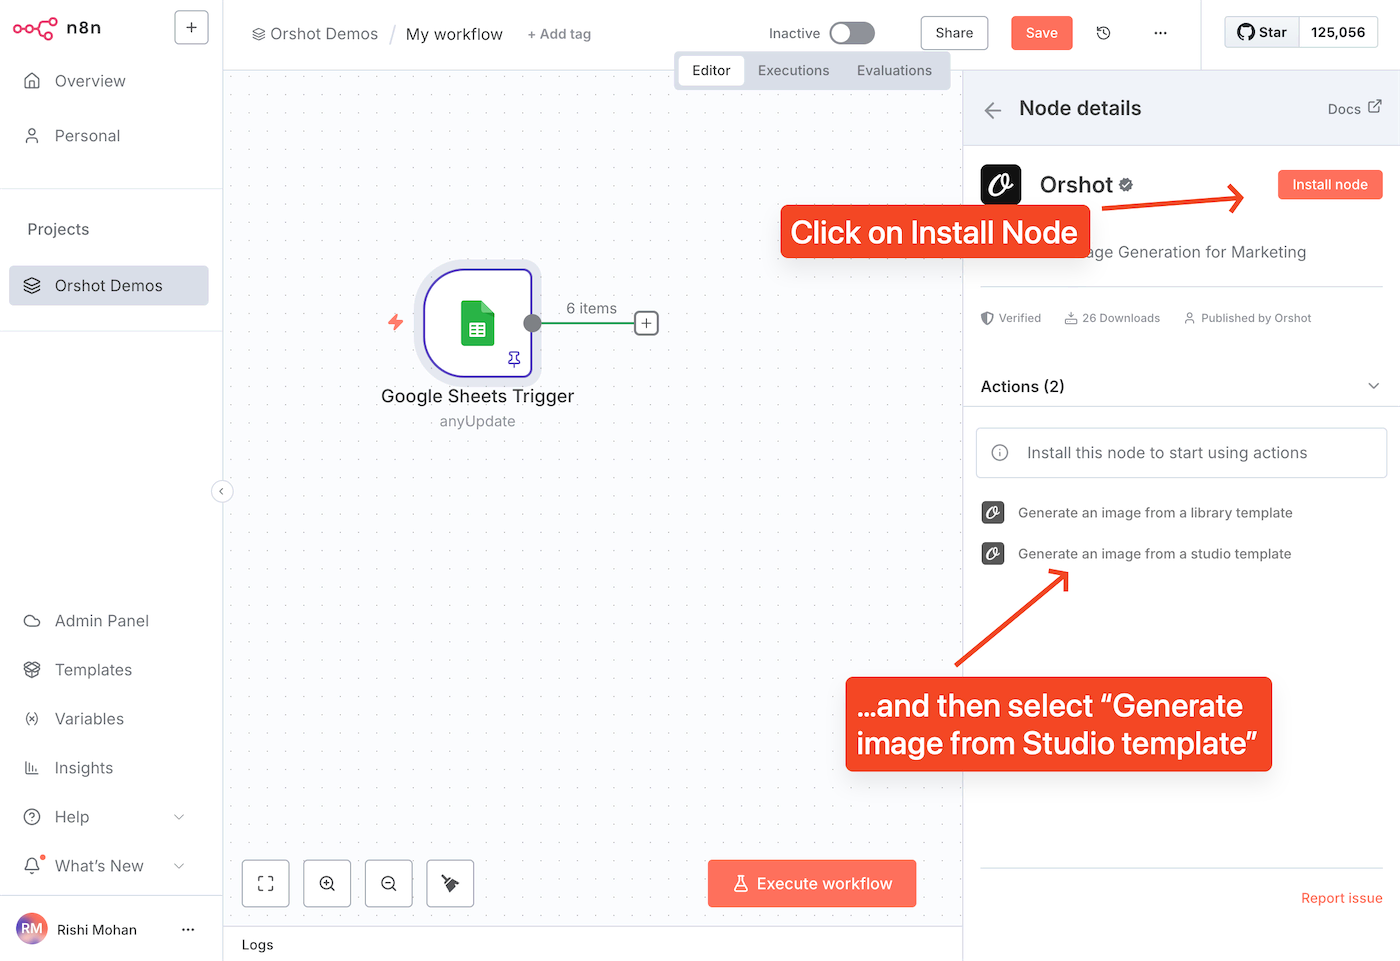Click the 6 items connection label

(591, 309)
